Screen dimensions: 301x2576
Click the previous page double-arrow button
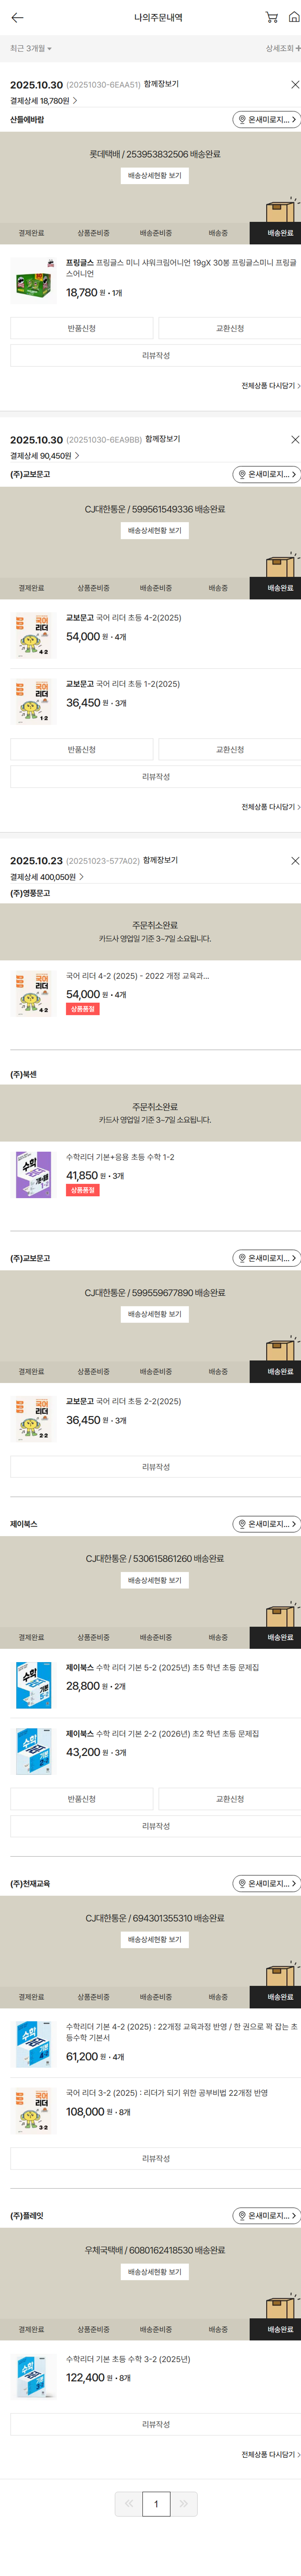[128, 2504]
